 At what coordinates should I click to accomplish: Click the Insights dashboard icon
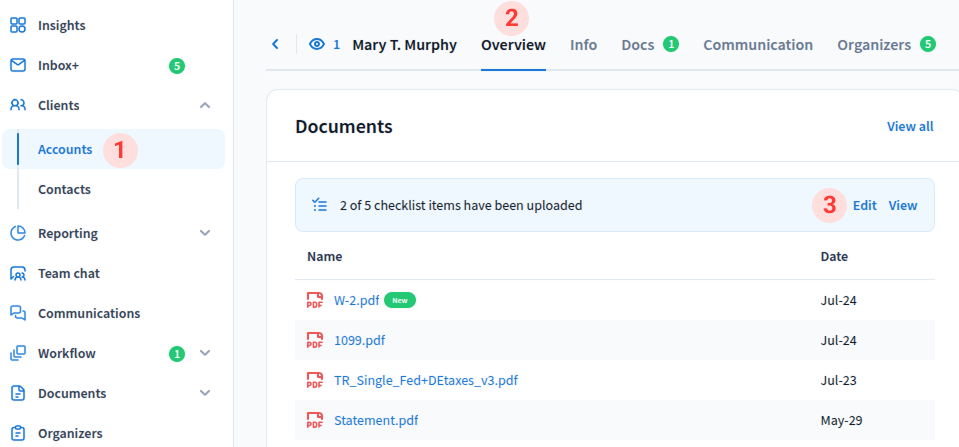pos(18,25)
